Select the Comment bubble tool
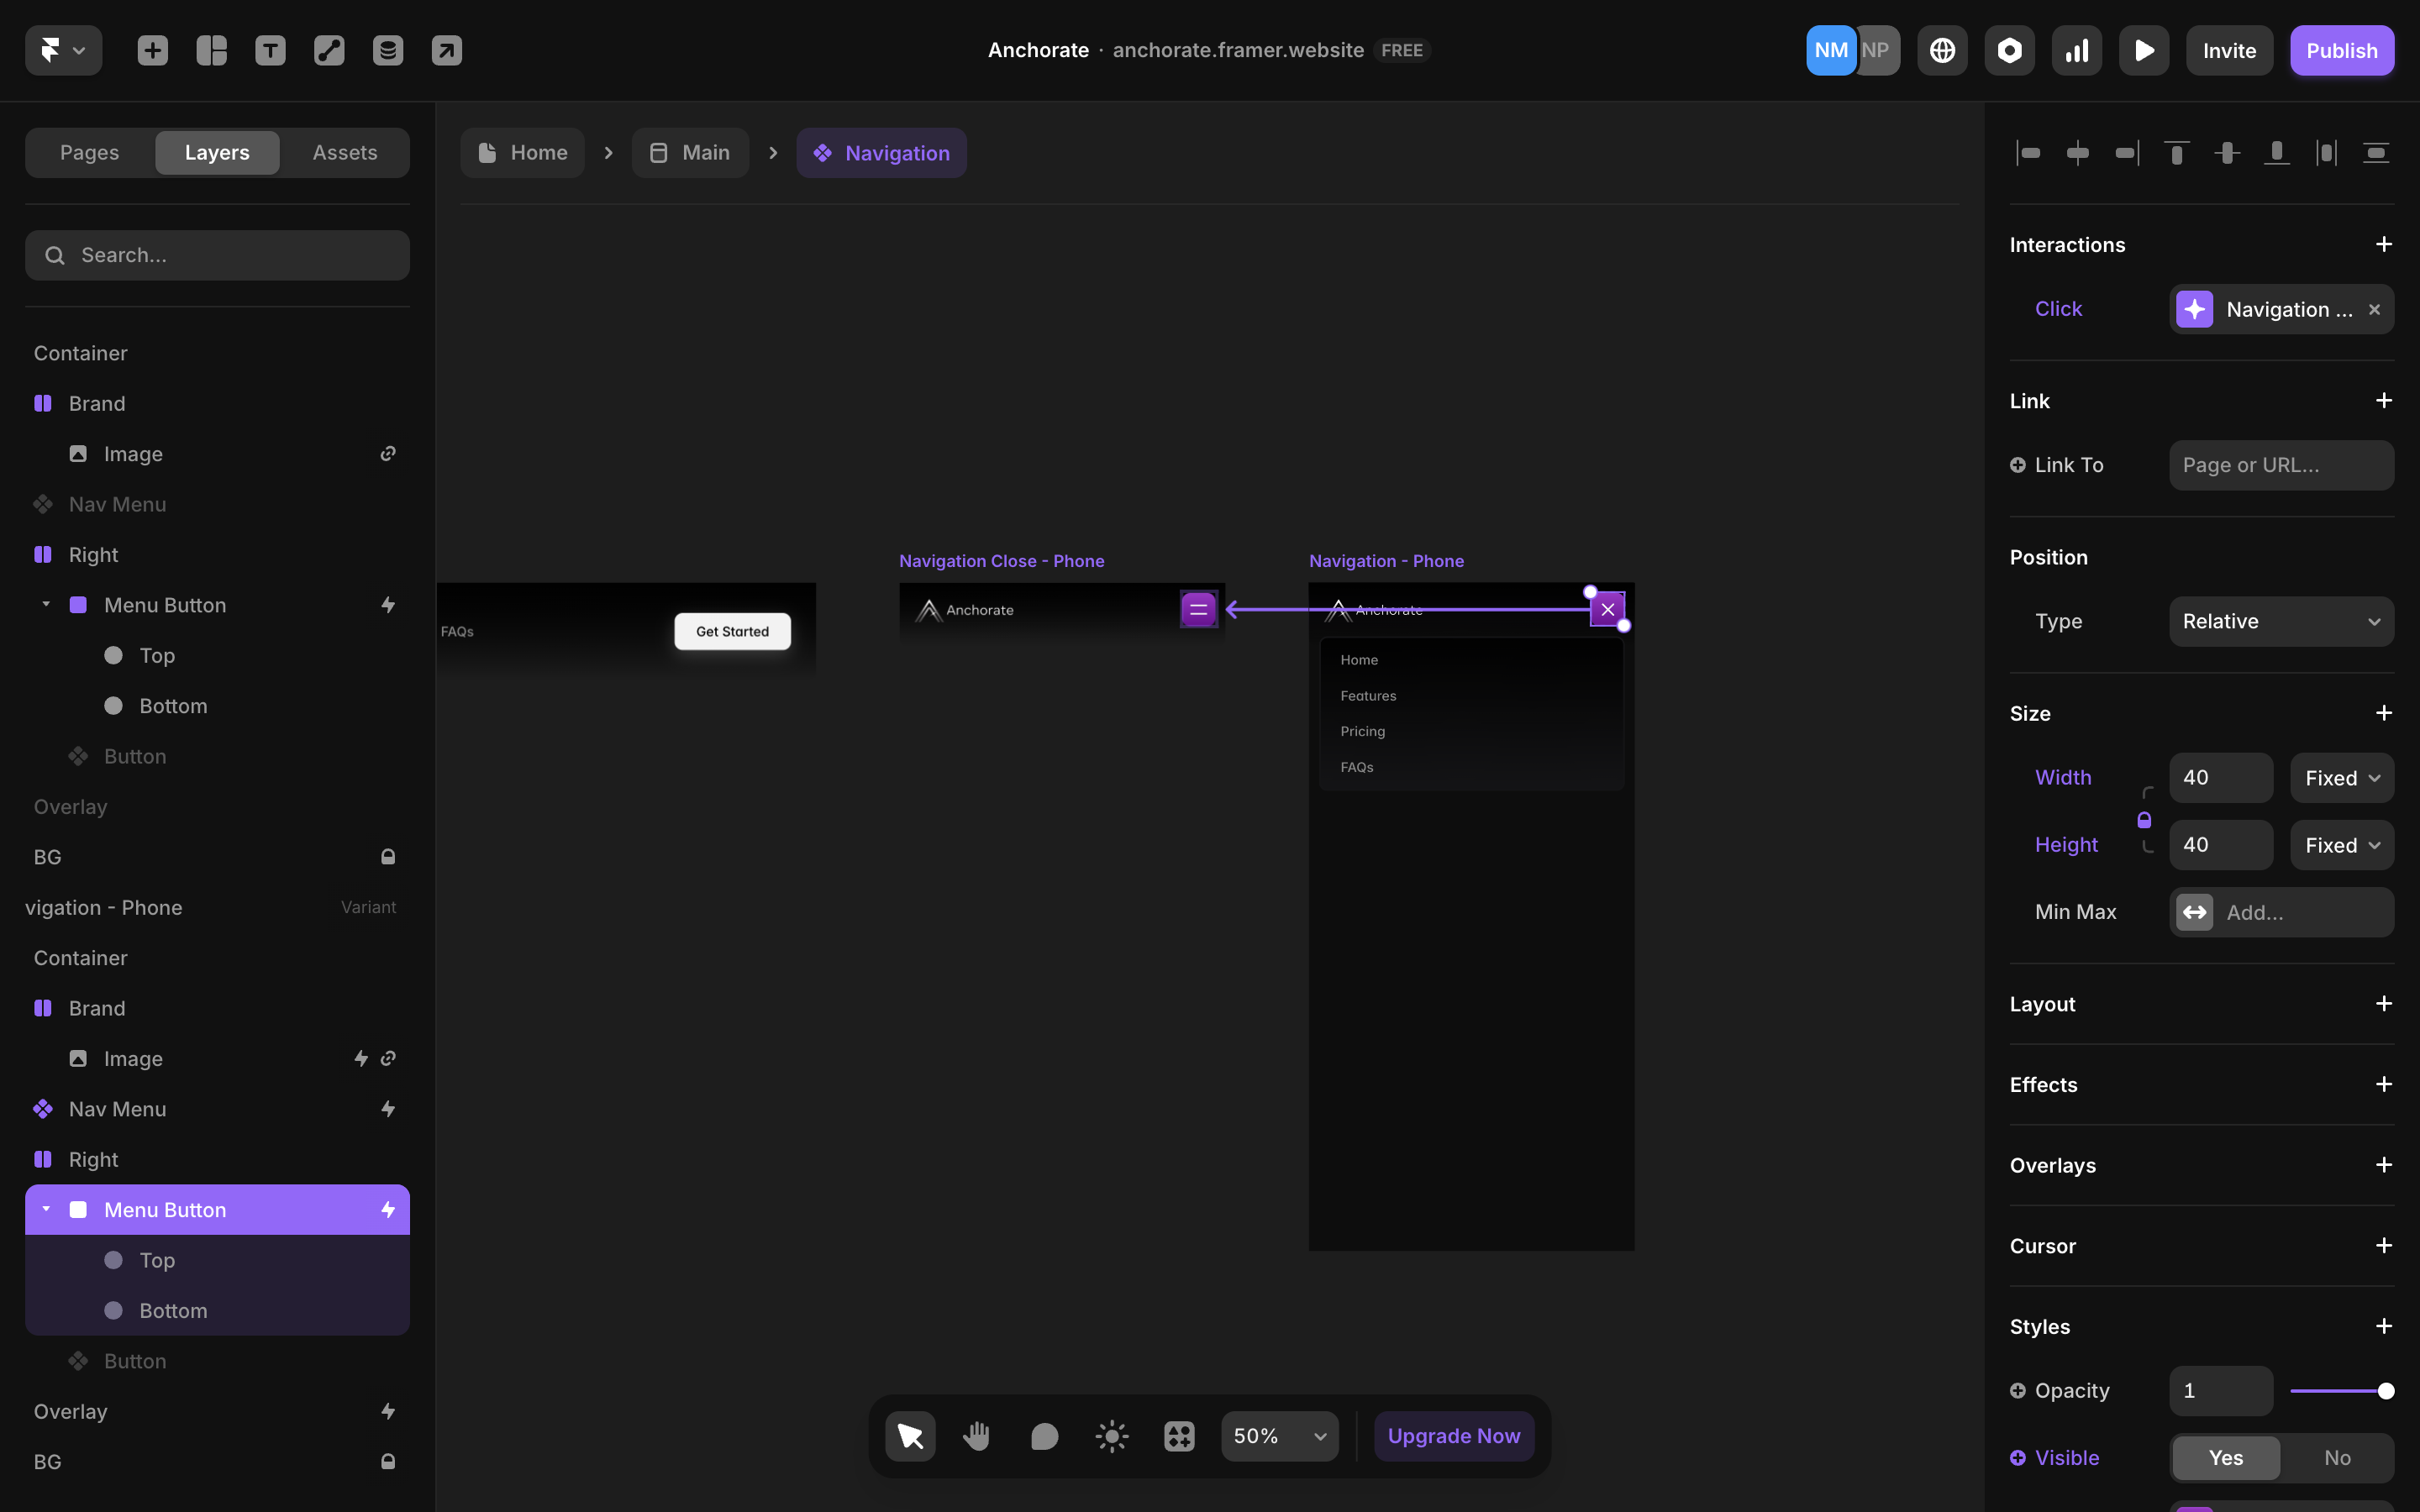2420x1512 pixels. (1044, 1436)
